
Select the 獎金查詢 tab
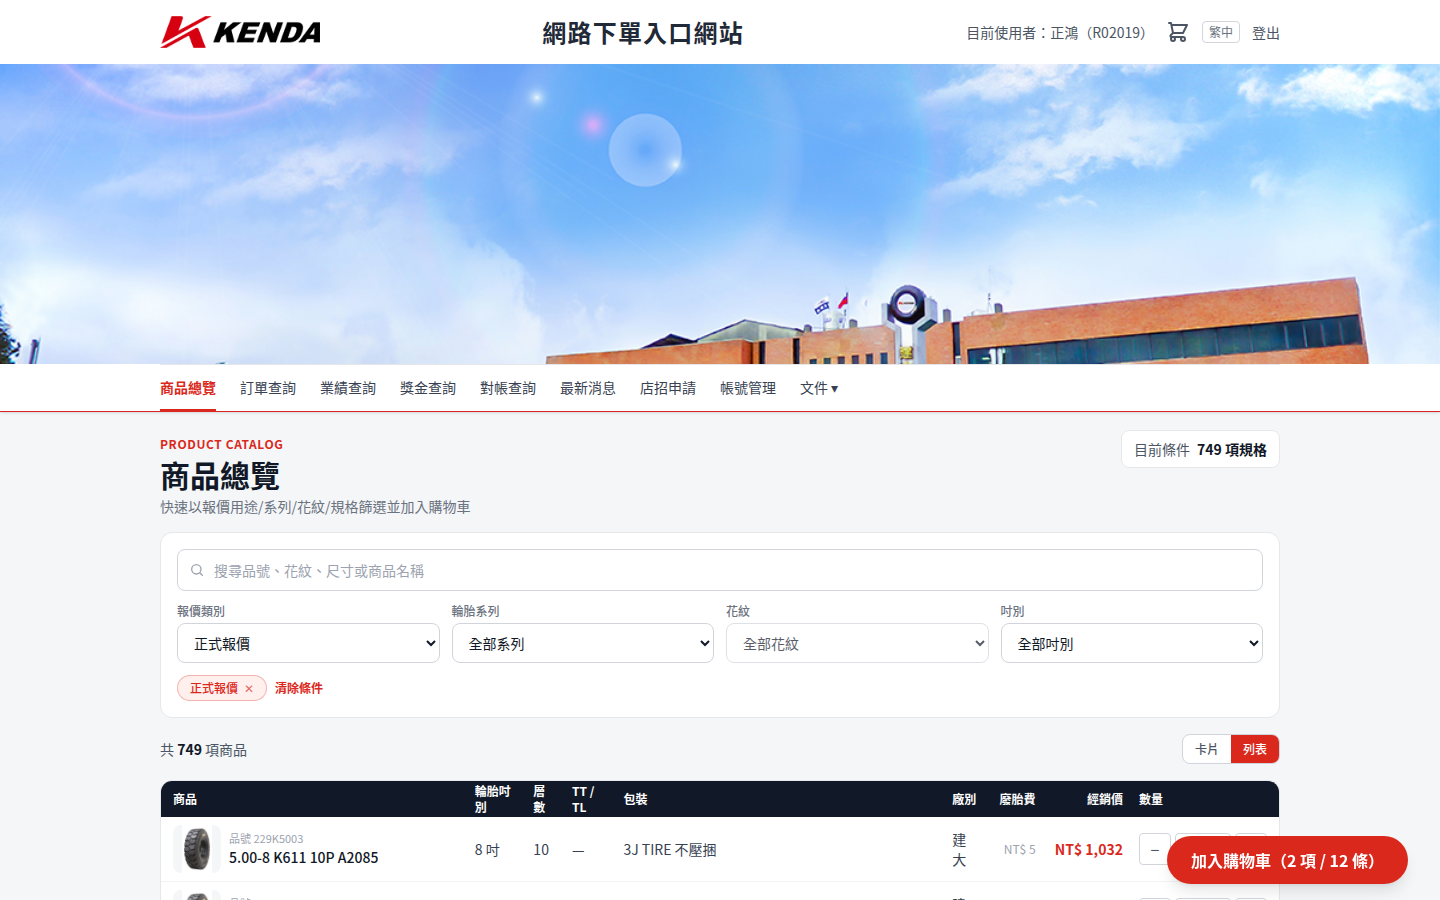428,388
